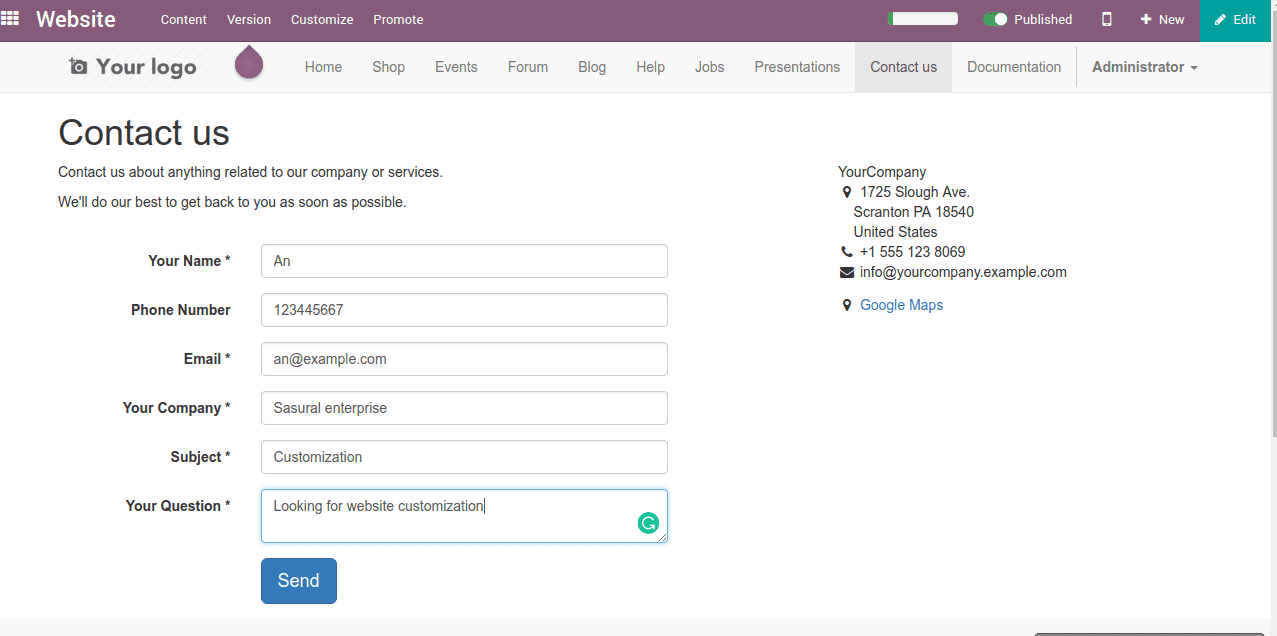1277x636 pixels.
Task: Navigate to the Forum menu item
Action: coord(527,67)
